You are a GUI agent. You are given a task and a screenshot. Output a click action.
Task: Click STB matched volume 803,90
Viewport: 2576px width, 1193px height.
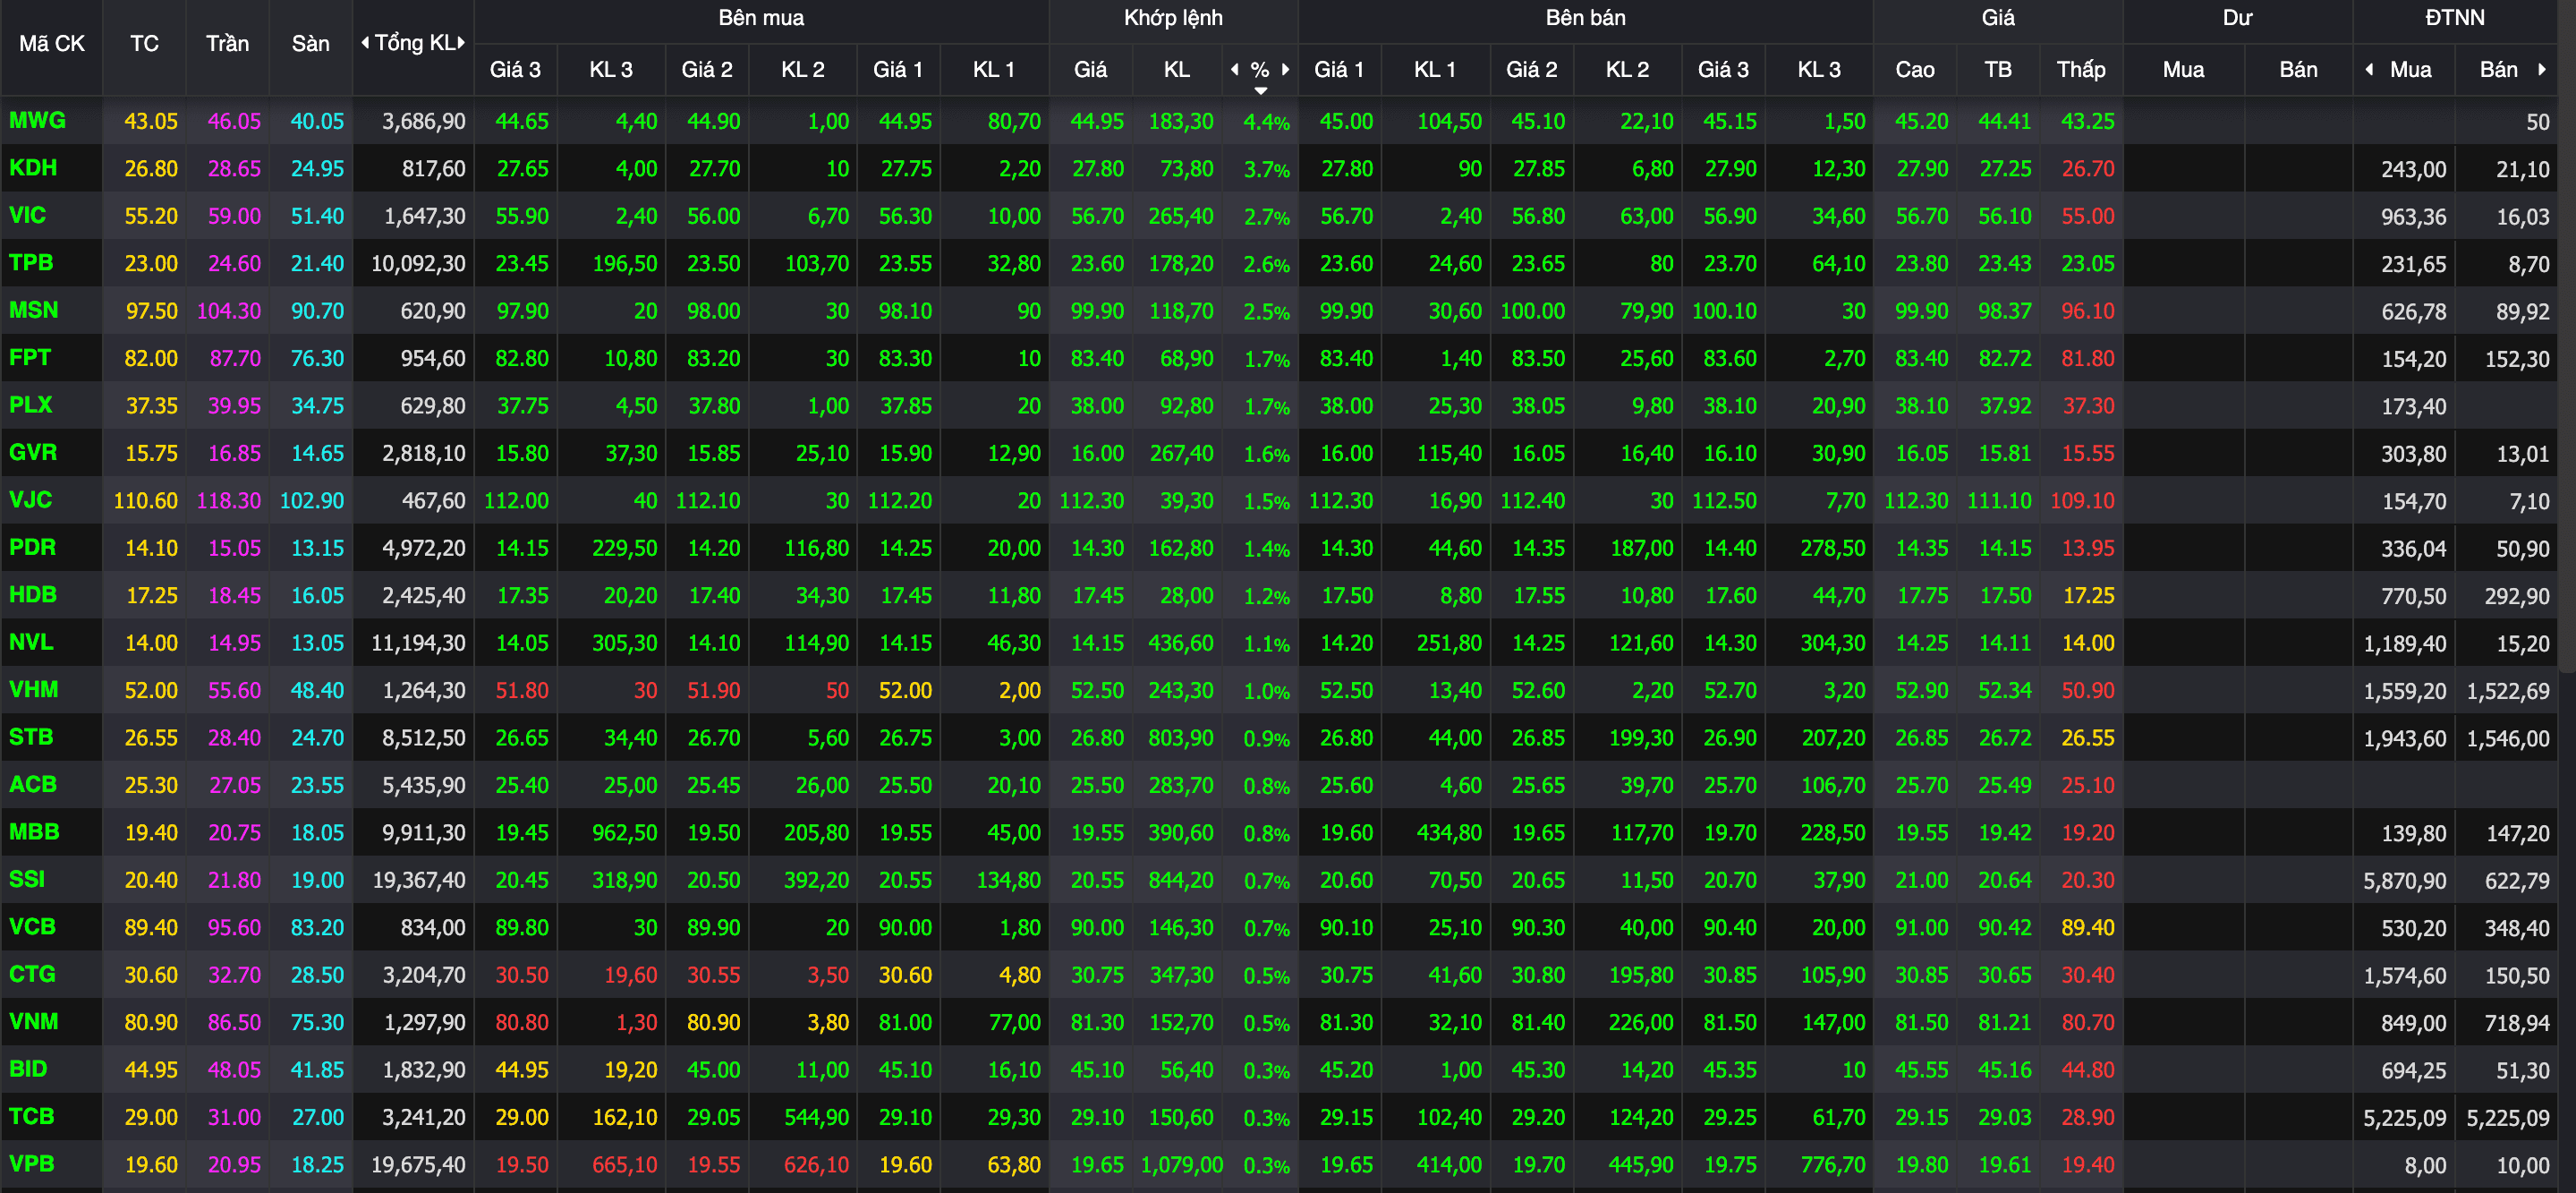click(x=1181, y=738)
